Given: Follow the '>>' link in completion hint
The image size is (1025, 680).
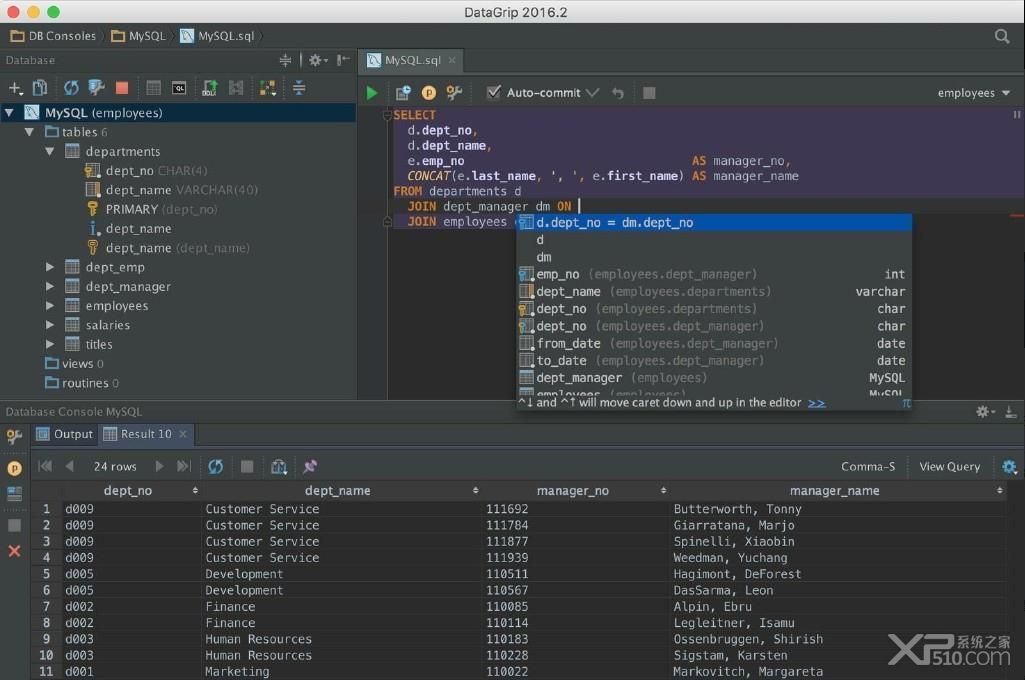Looking at the screenshot, I should pyautogui.click(x=816, y=403).
